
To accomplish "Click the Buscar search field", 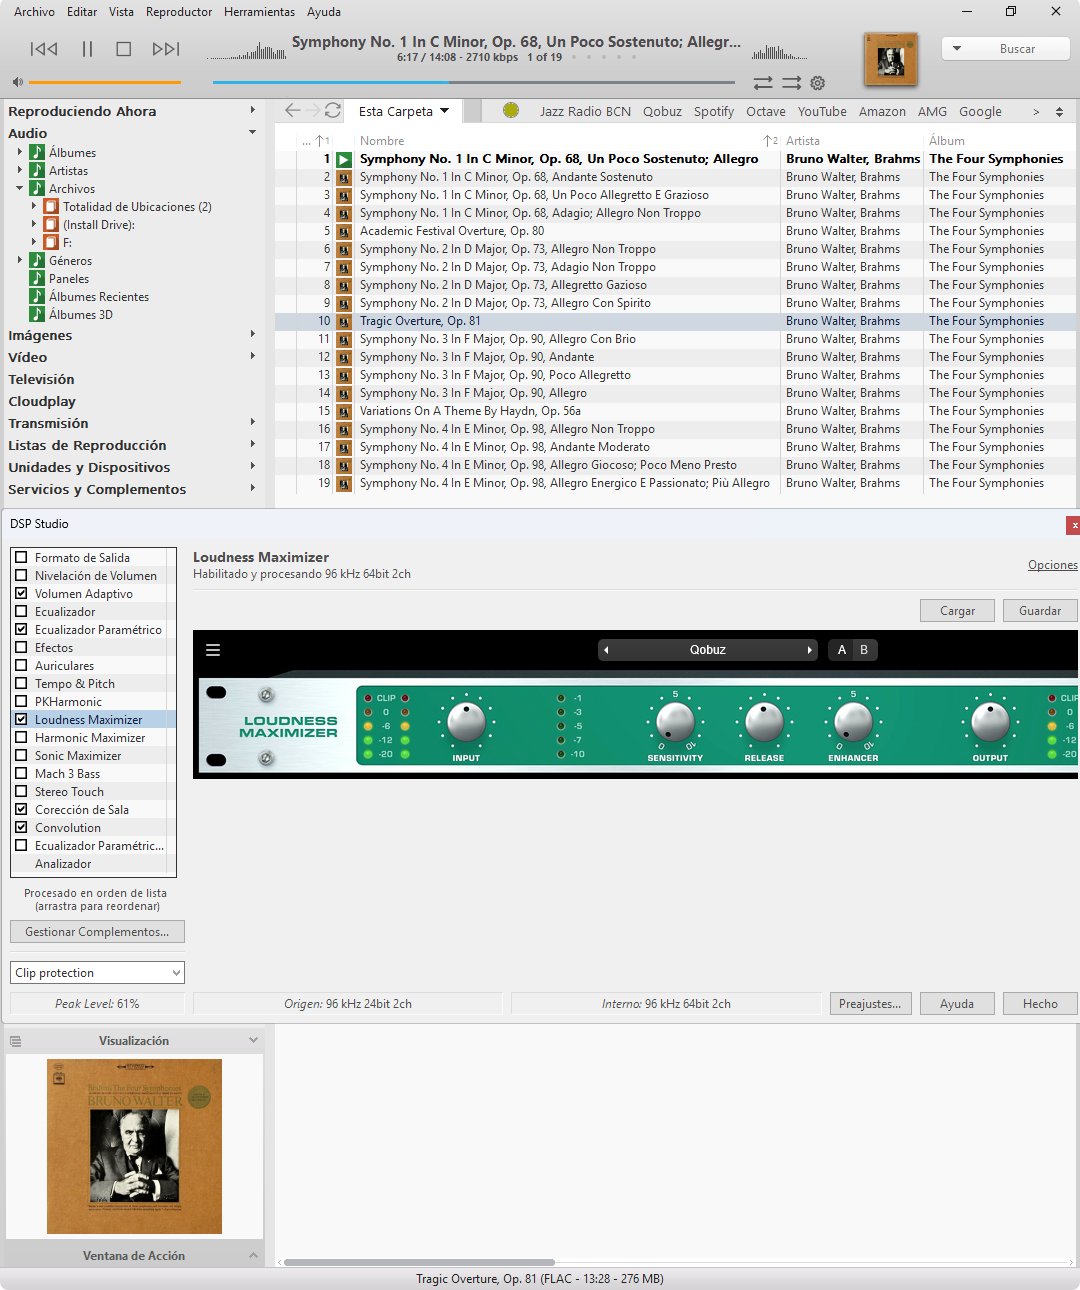I will click(x=1017, y=49).
